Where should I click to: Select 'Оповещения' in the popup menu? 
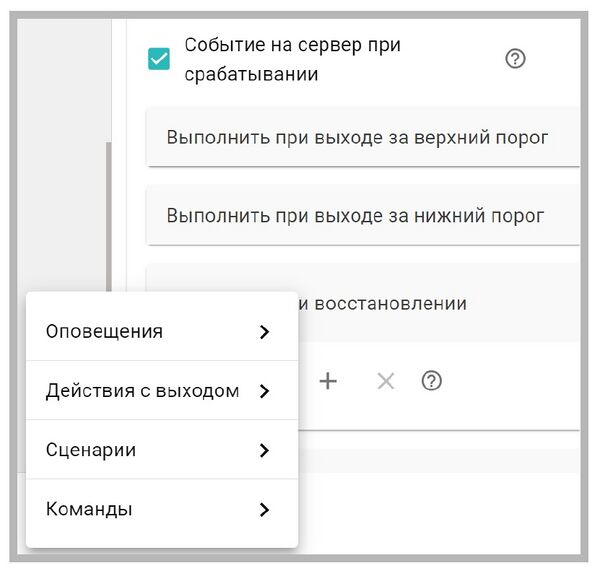[105, 332]
